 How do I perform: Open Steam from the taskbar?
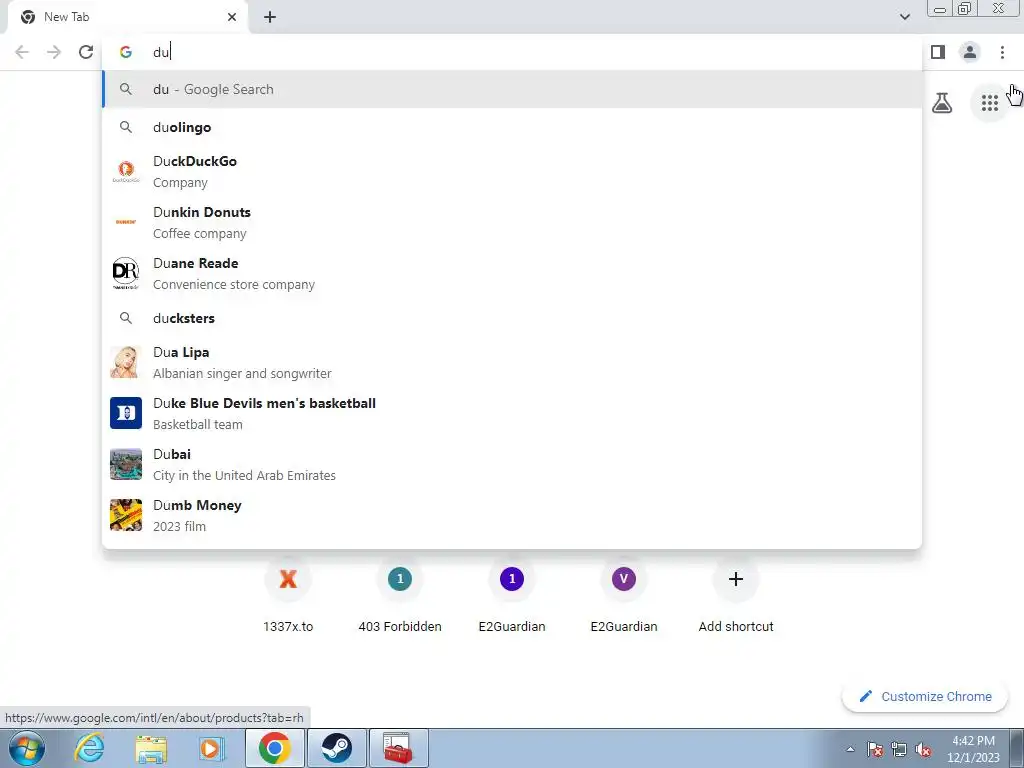tap(336, 748)
